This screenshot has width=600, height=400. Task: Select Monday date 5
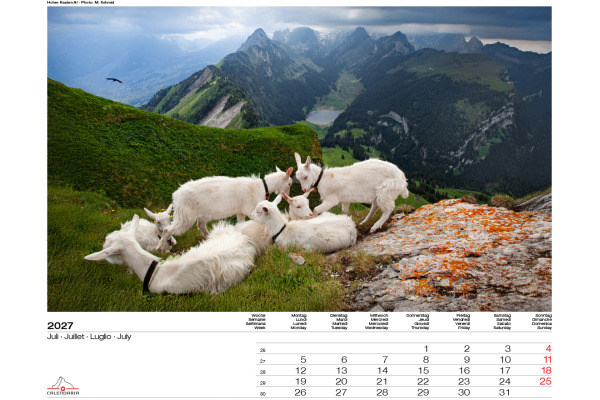(303, 360)
